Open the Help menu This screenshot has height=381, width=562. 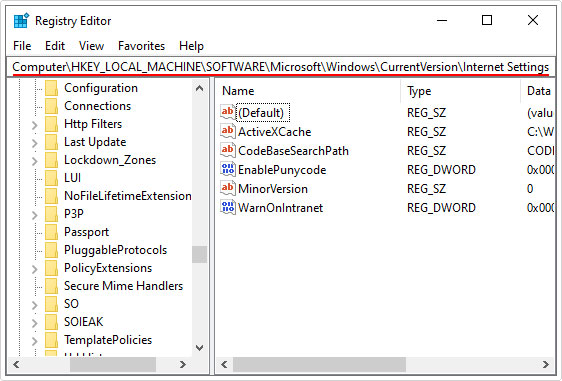pyautogui.click(x=191, y=46)
